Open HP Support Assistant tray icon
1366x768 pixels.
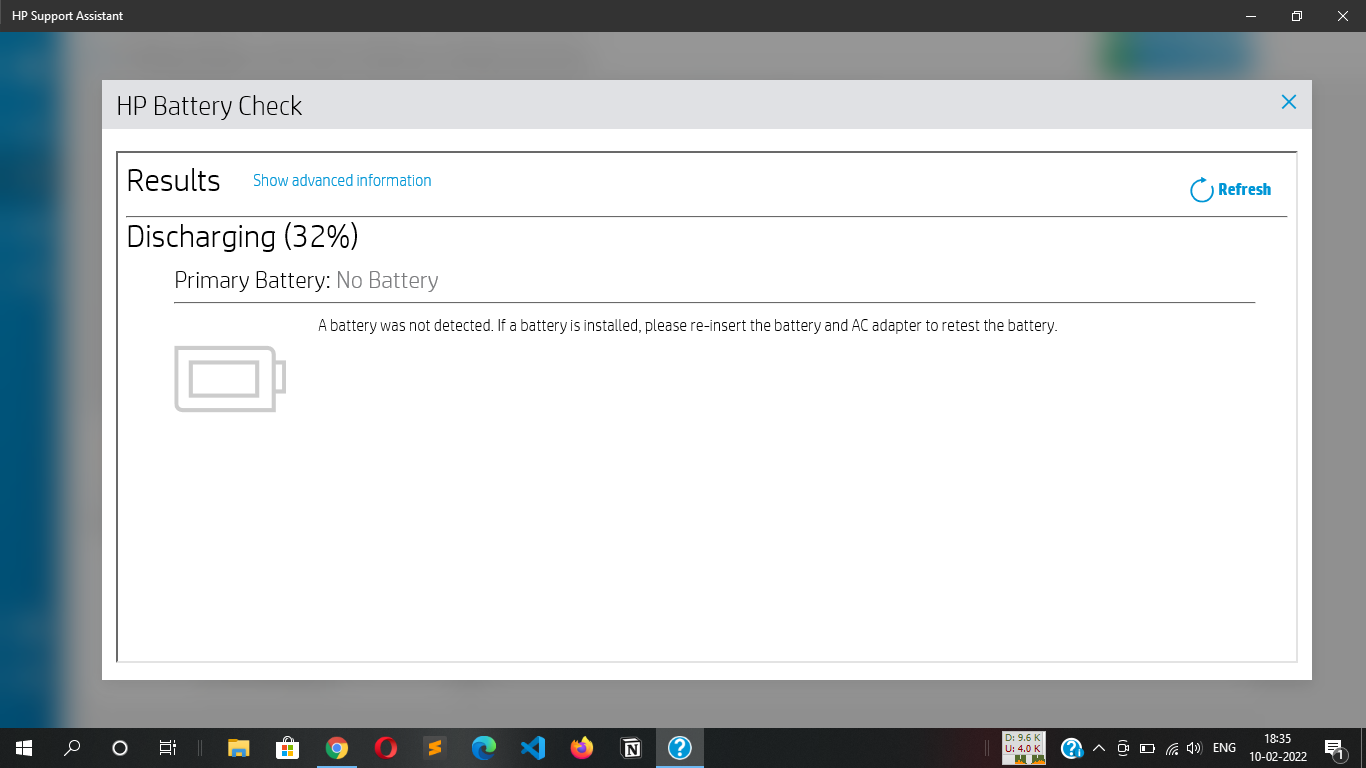(x=1072, y=748)
